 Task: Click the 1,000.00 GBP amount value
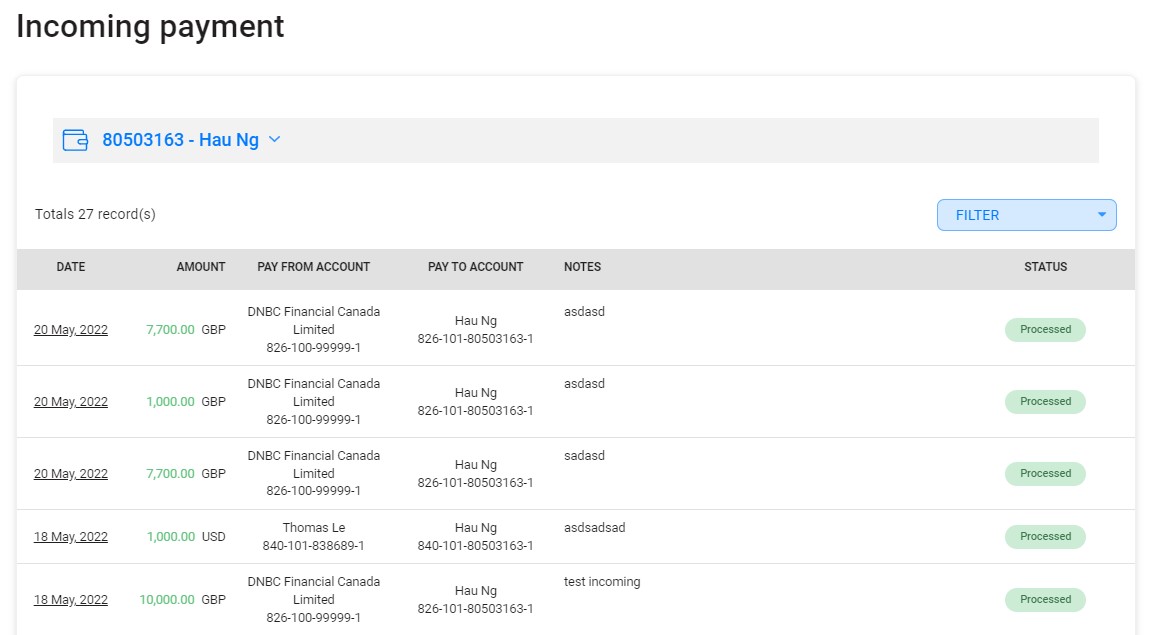coord(170,401)
